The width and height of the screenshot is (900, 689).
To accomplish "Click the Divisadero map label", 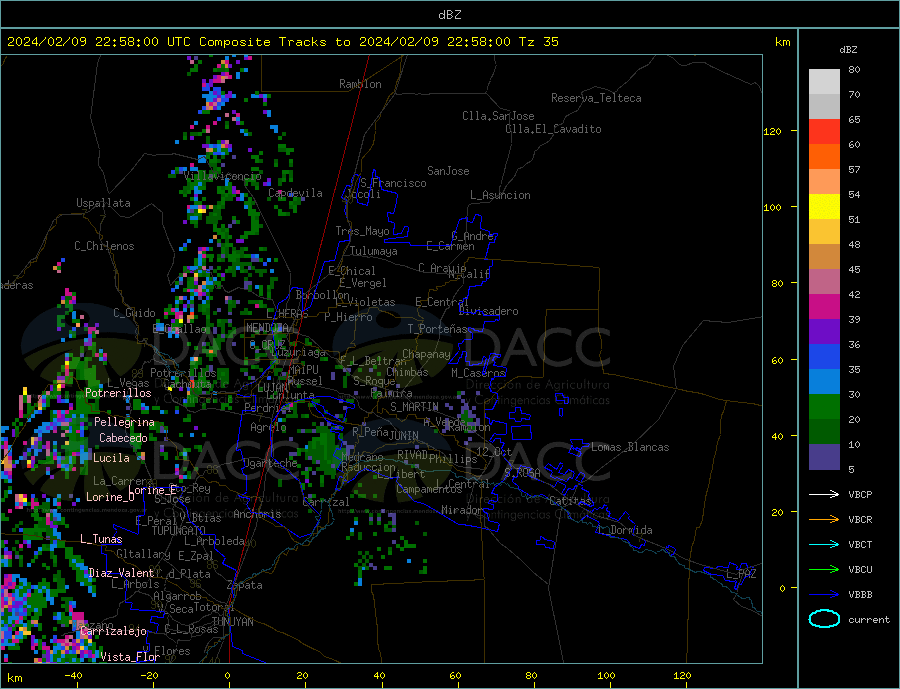I will pos(488,311).
